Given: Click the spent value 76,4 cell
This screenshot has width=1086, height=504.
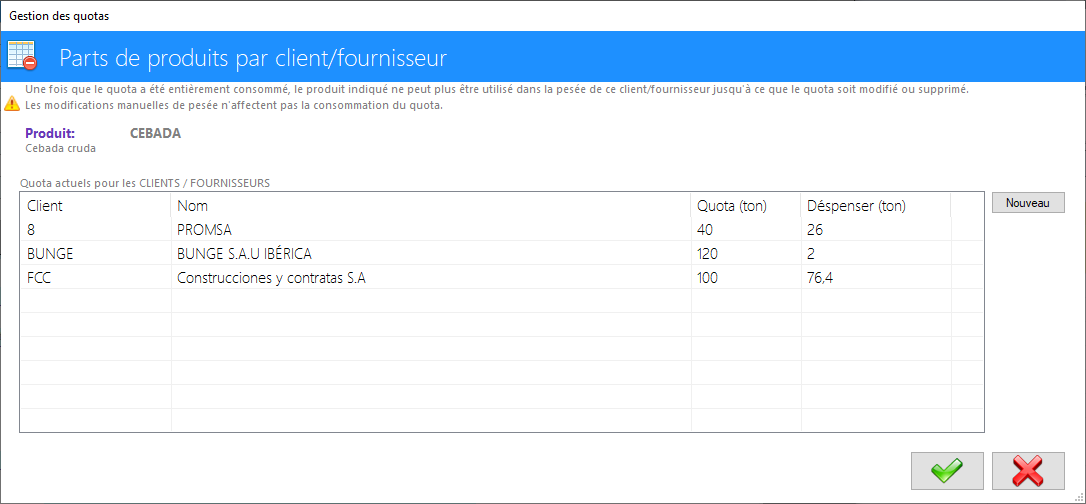Looking at the screenshot, I should tap(876, 278).
